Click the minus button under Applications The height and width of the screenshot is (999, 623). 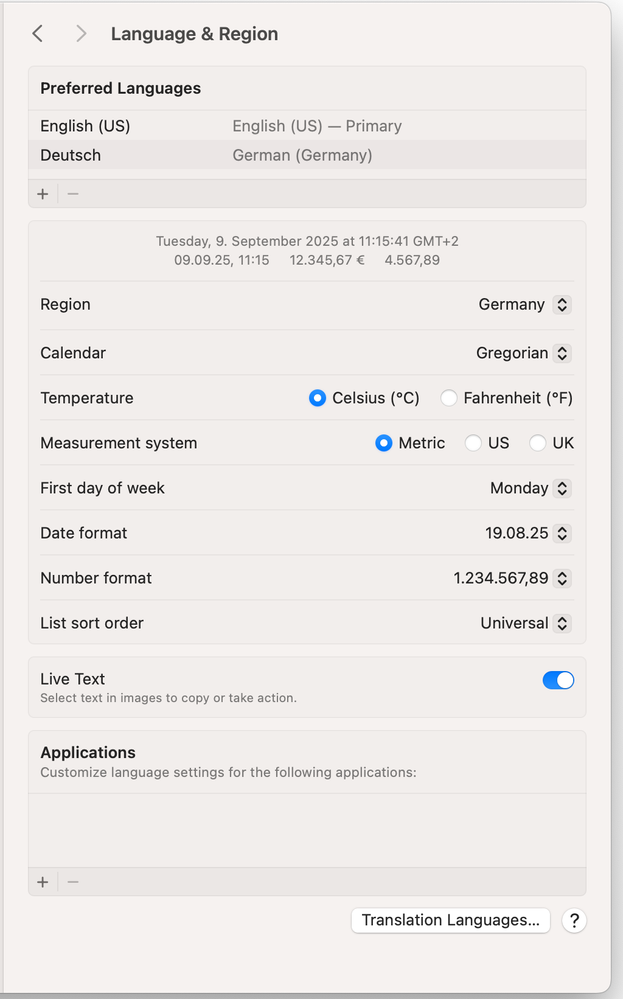(x=73, y=882)
